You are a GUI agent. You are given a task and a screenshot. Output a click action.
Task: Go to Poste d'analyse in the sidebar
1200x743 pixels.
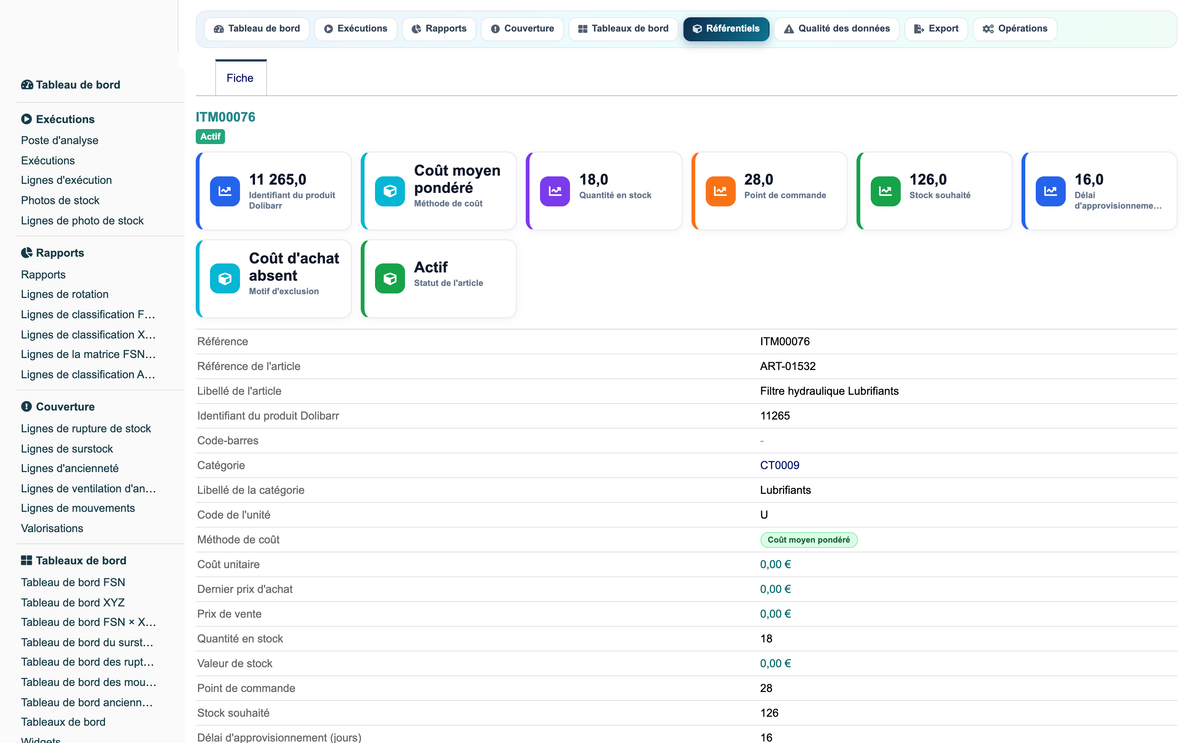tap(60, 141)
